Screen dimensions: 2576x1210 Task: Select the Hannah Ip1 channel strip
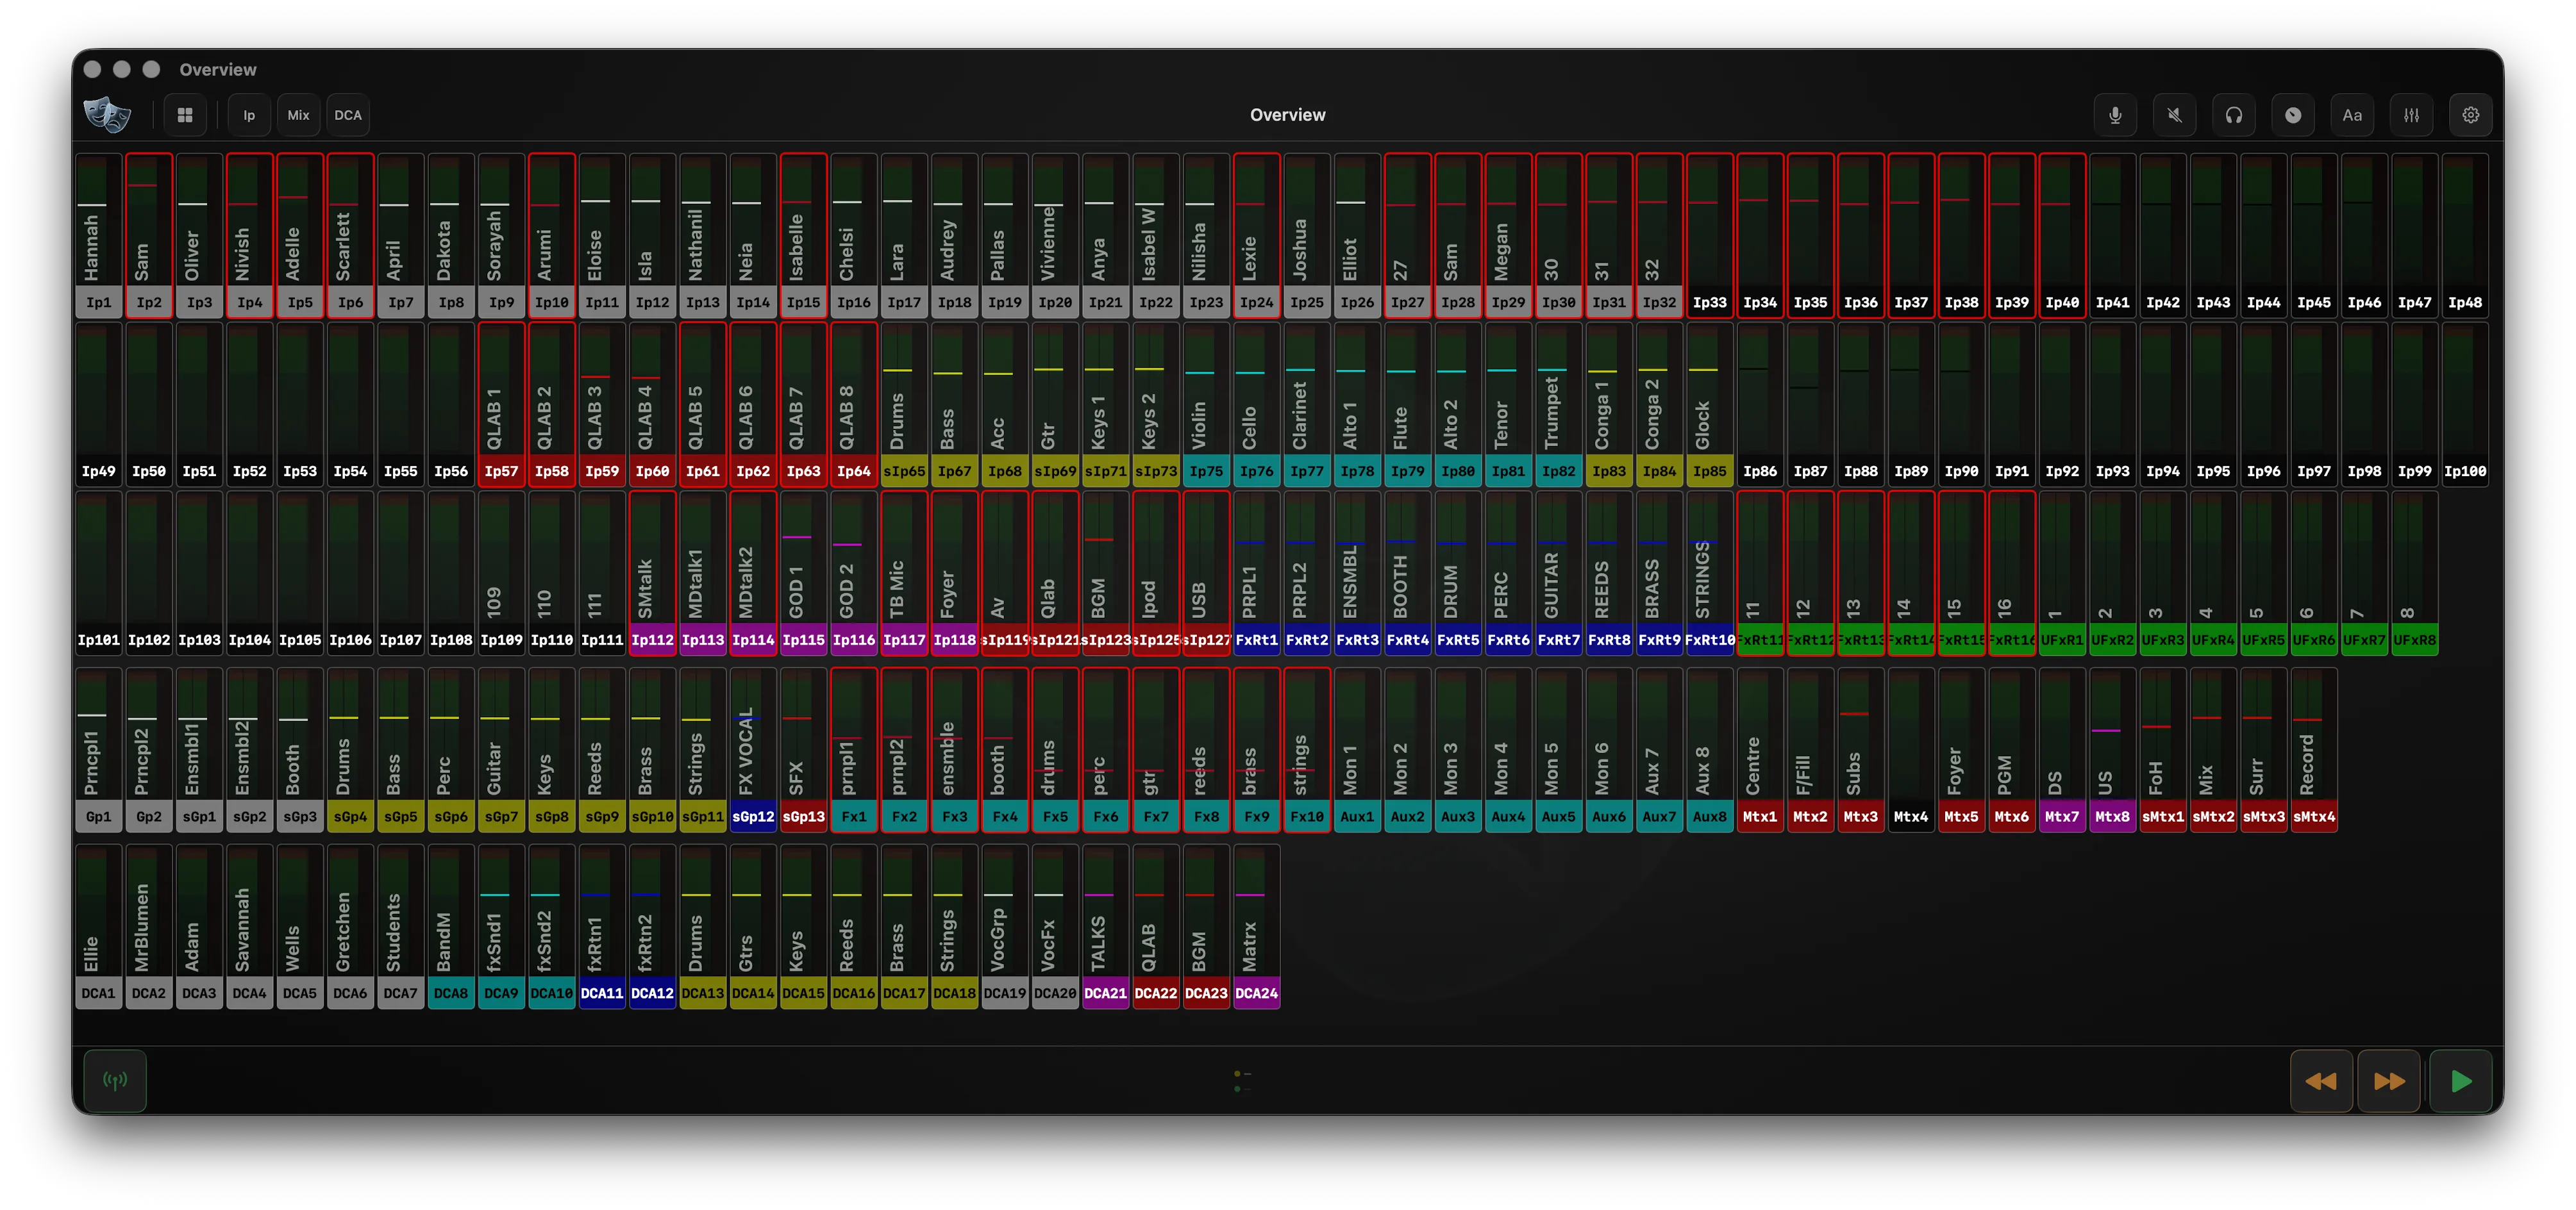pos(98,236)
